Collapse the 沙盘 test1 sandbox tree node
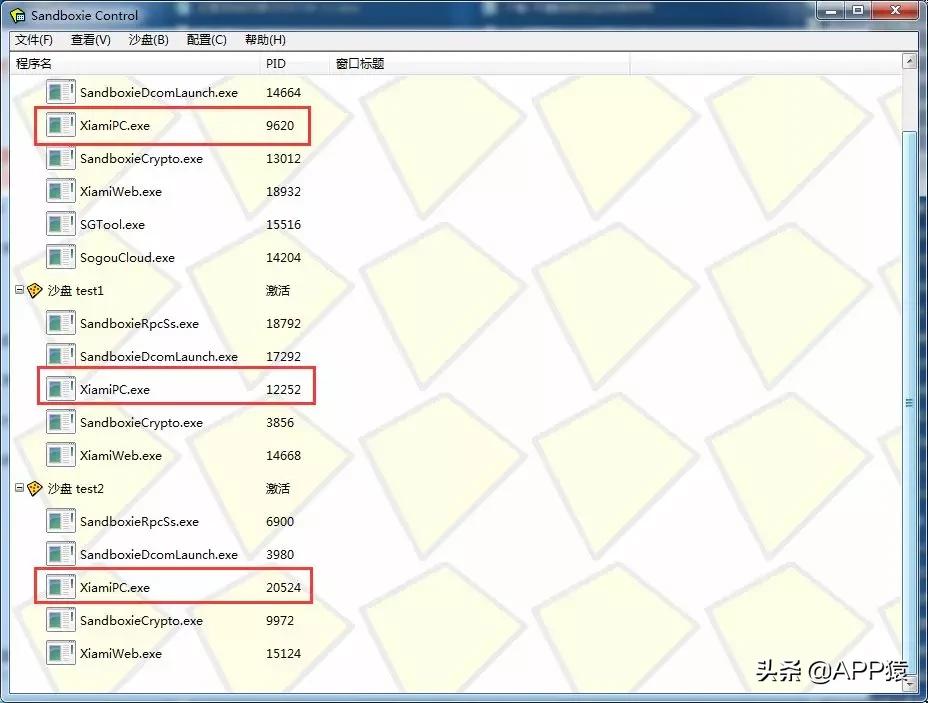Screen dimensions: 928x703 [22, 290]
